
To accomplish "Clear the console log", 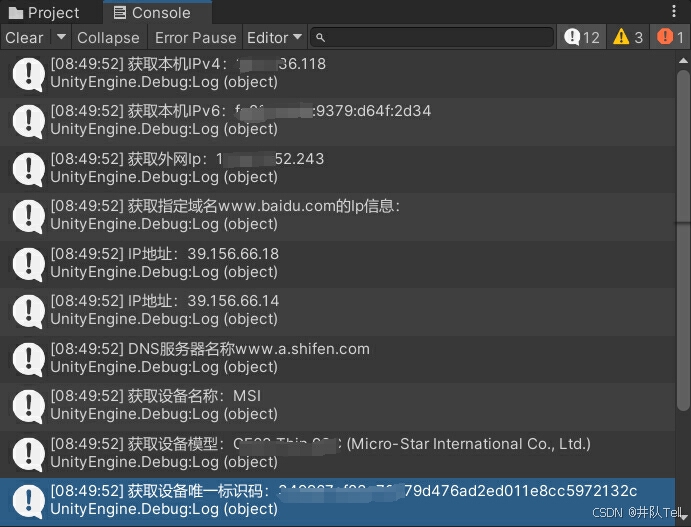I will [24, 37].
